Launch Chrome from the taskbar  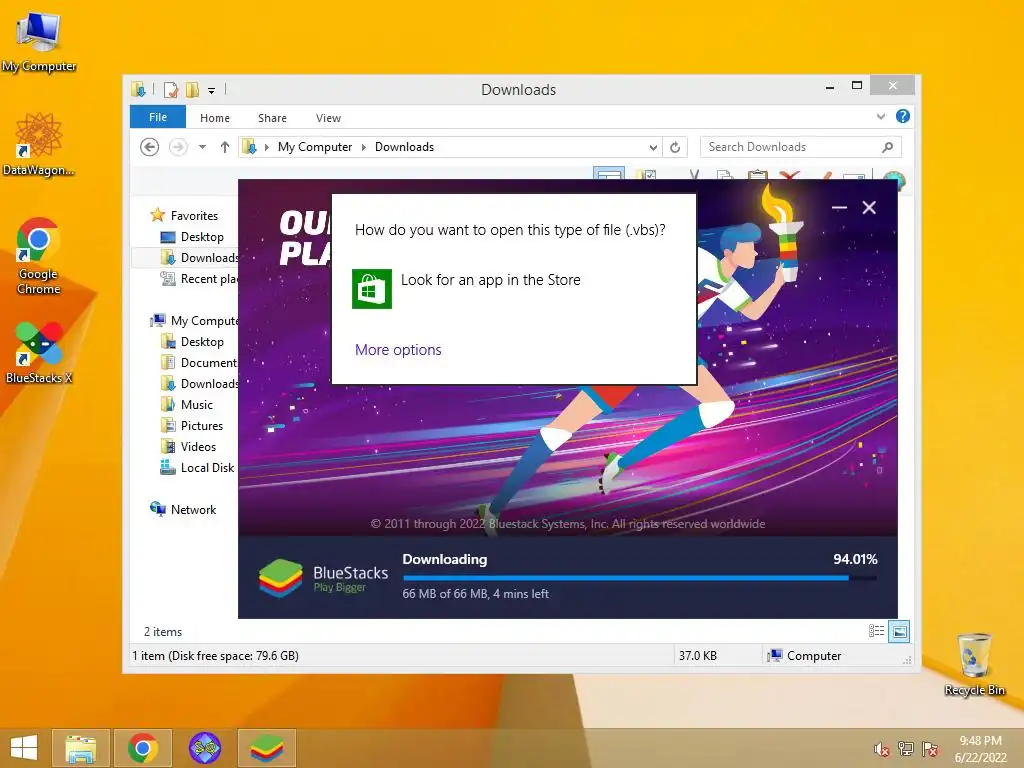point(143,748)
